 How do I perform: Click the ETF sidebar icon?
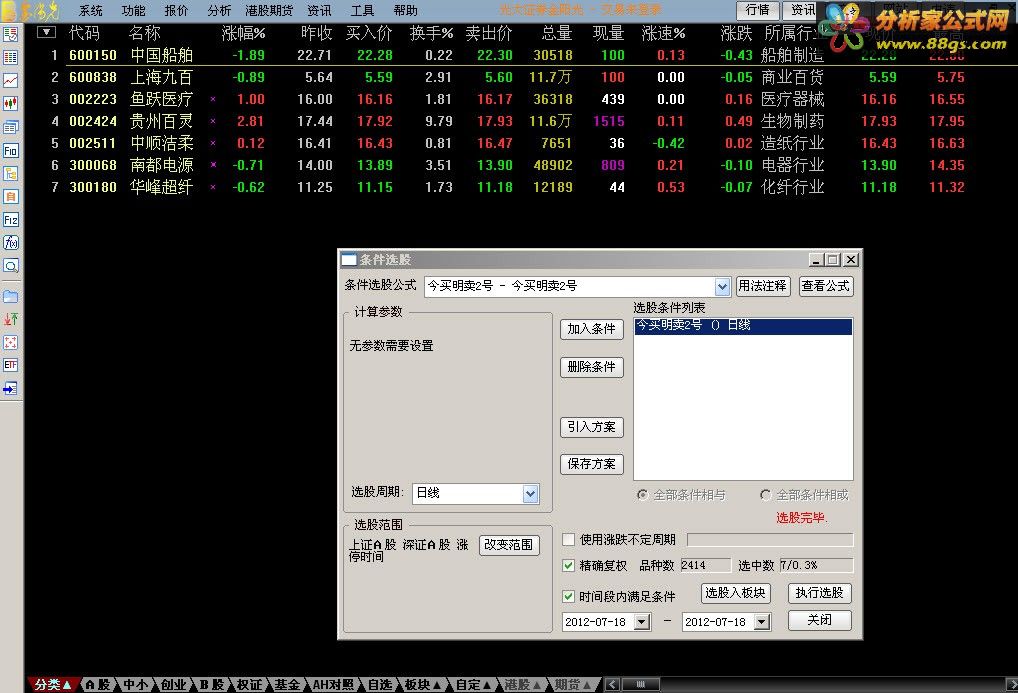coord(10,365)
